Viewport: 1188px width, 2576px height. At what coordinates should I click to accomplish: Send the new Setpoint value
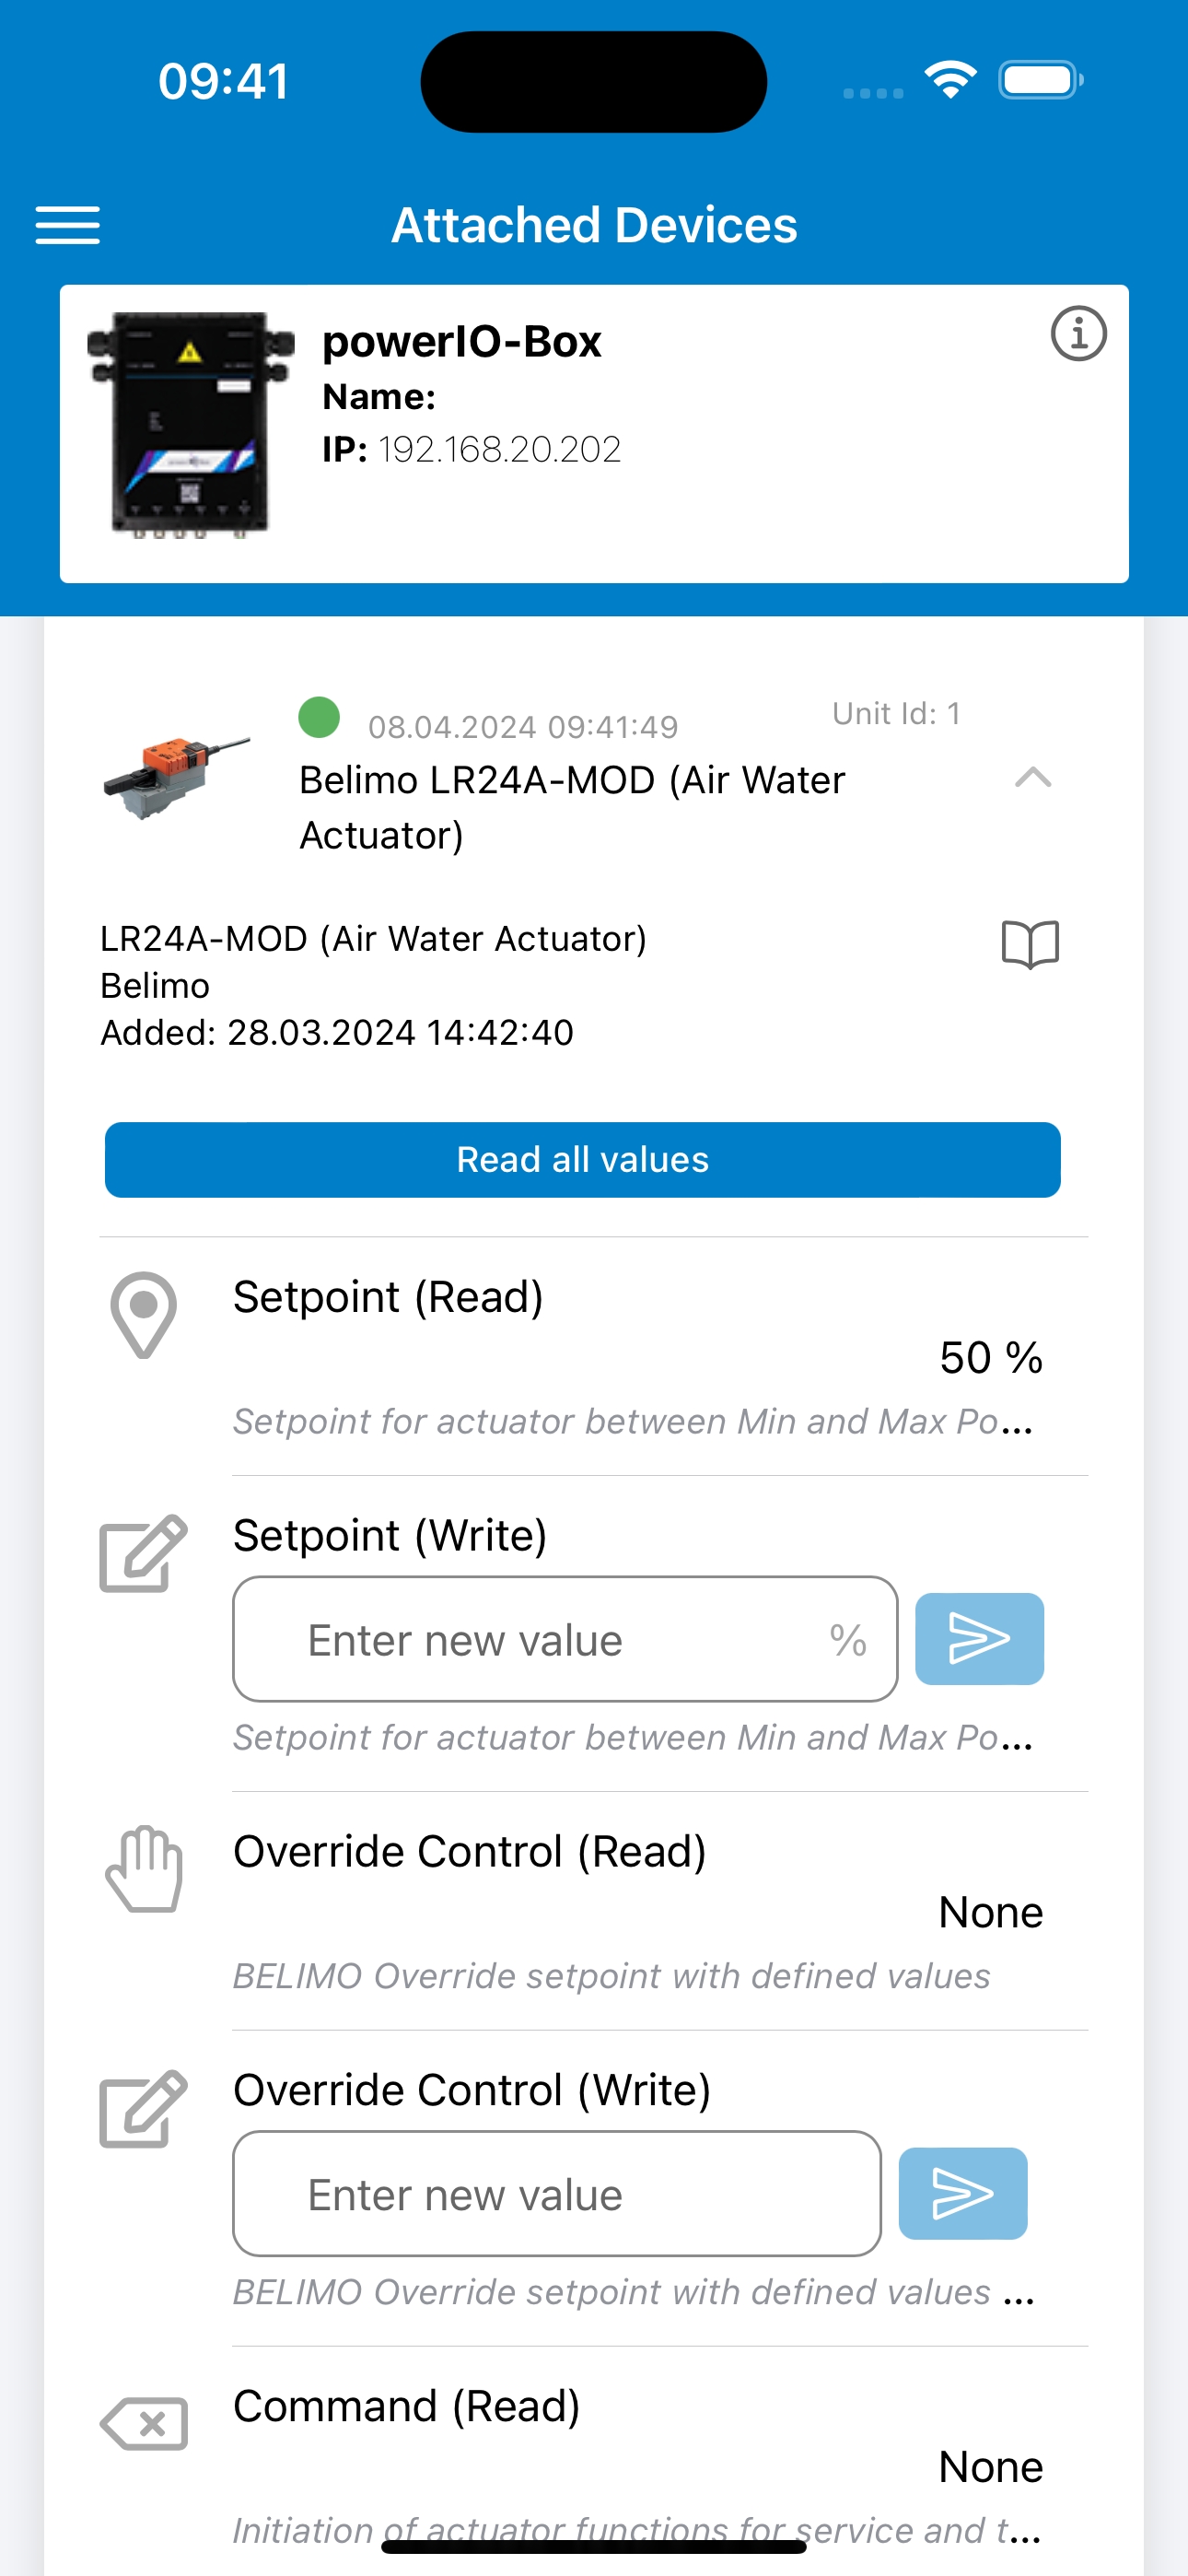[x=979, y=1638]
